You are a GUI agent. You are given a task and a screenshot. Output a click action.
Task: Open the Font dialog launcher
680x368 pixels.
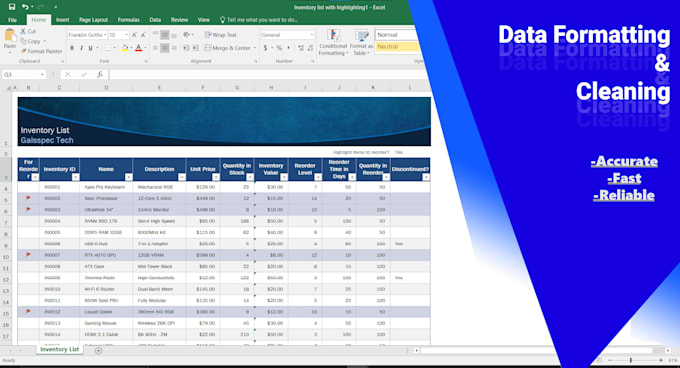[146, 62]
